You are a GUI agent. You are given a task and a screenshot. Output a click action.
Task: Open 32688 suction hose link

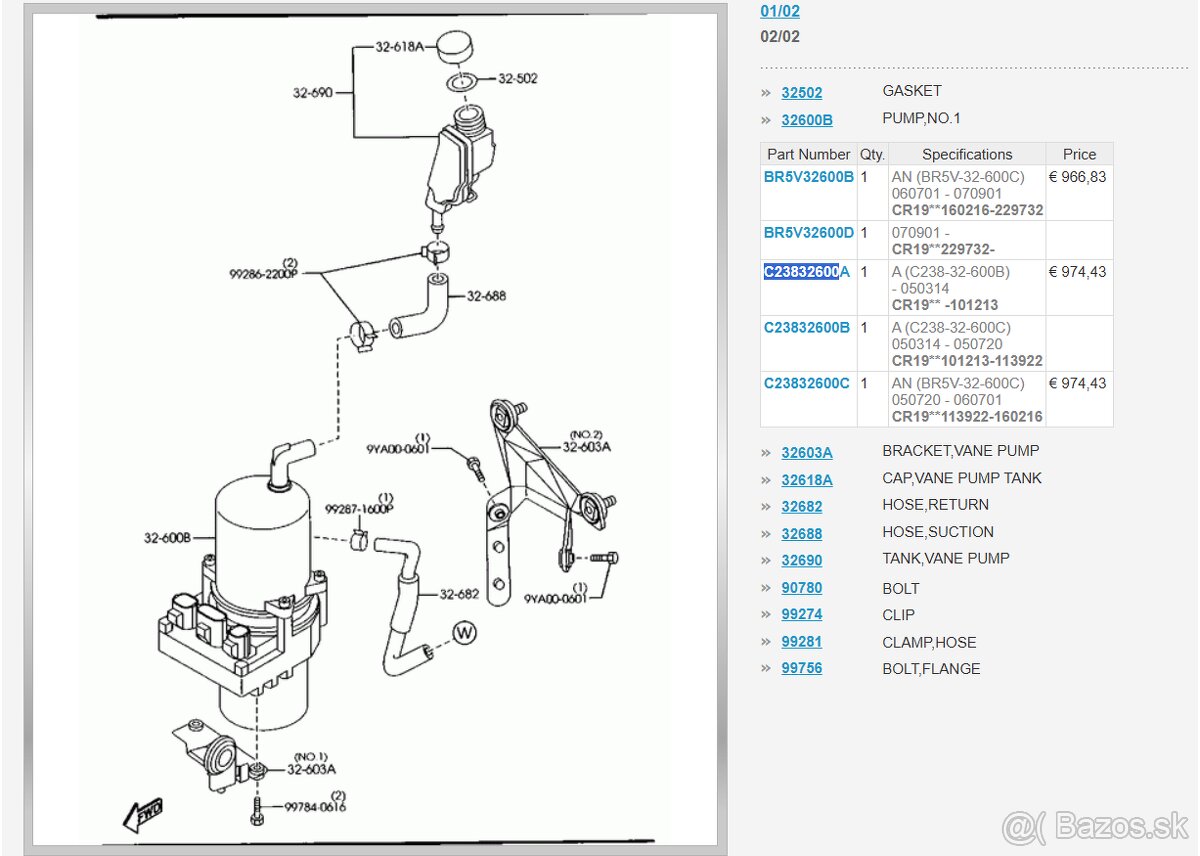click(x=801, y=534)
